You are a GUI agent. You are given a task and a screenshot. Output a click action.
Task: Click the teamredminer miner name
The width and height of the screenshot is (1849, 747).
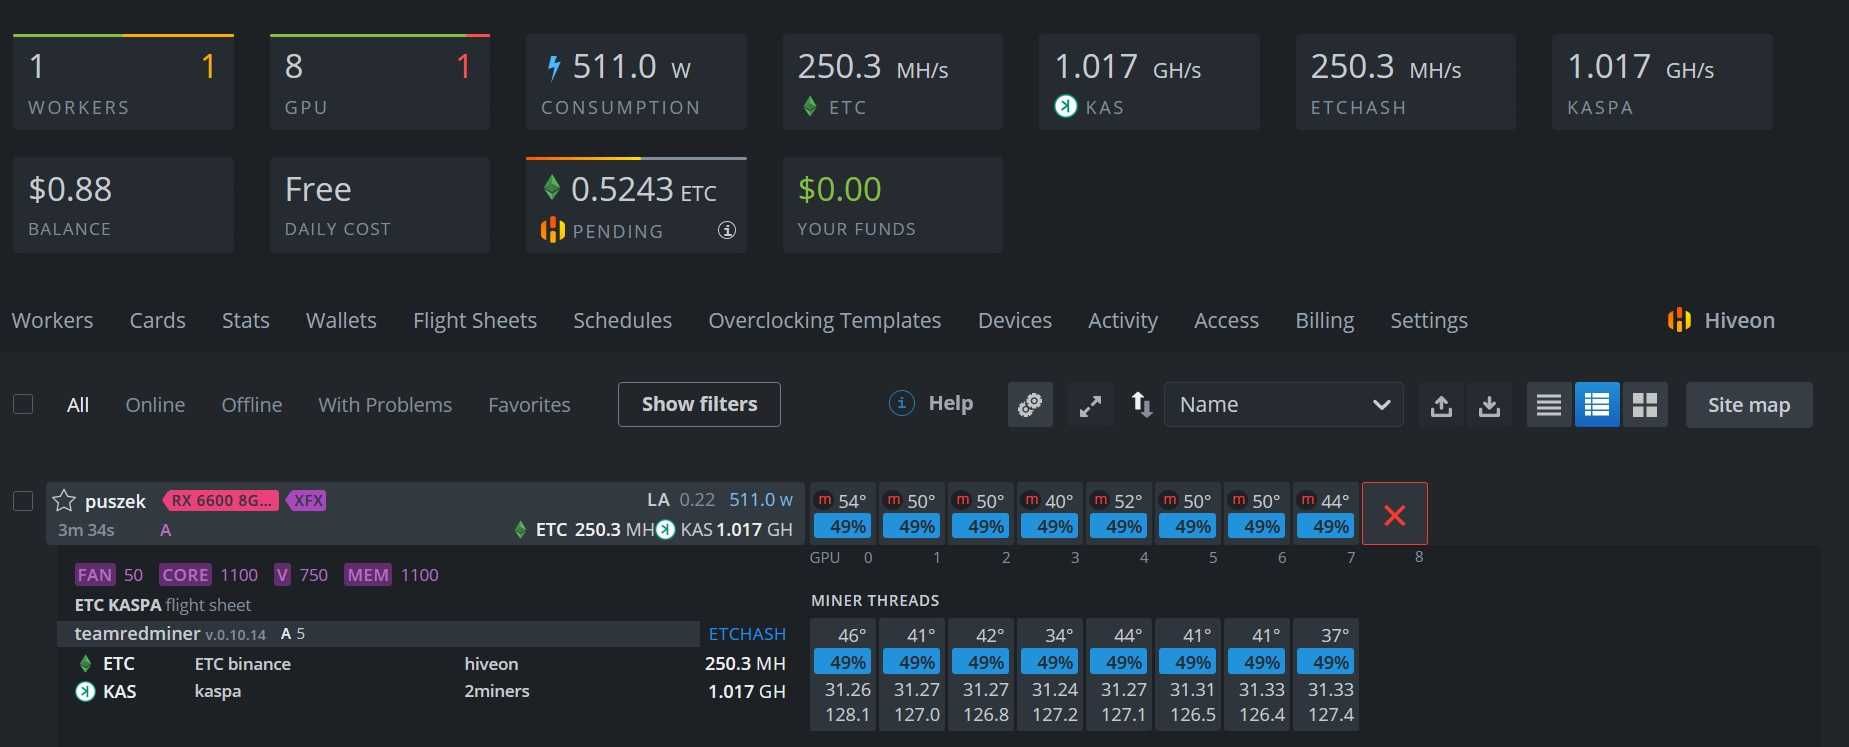pos(138,634)
